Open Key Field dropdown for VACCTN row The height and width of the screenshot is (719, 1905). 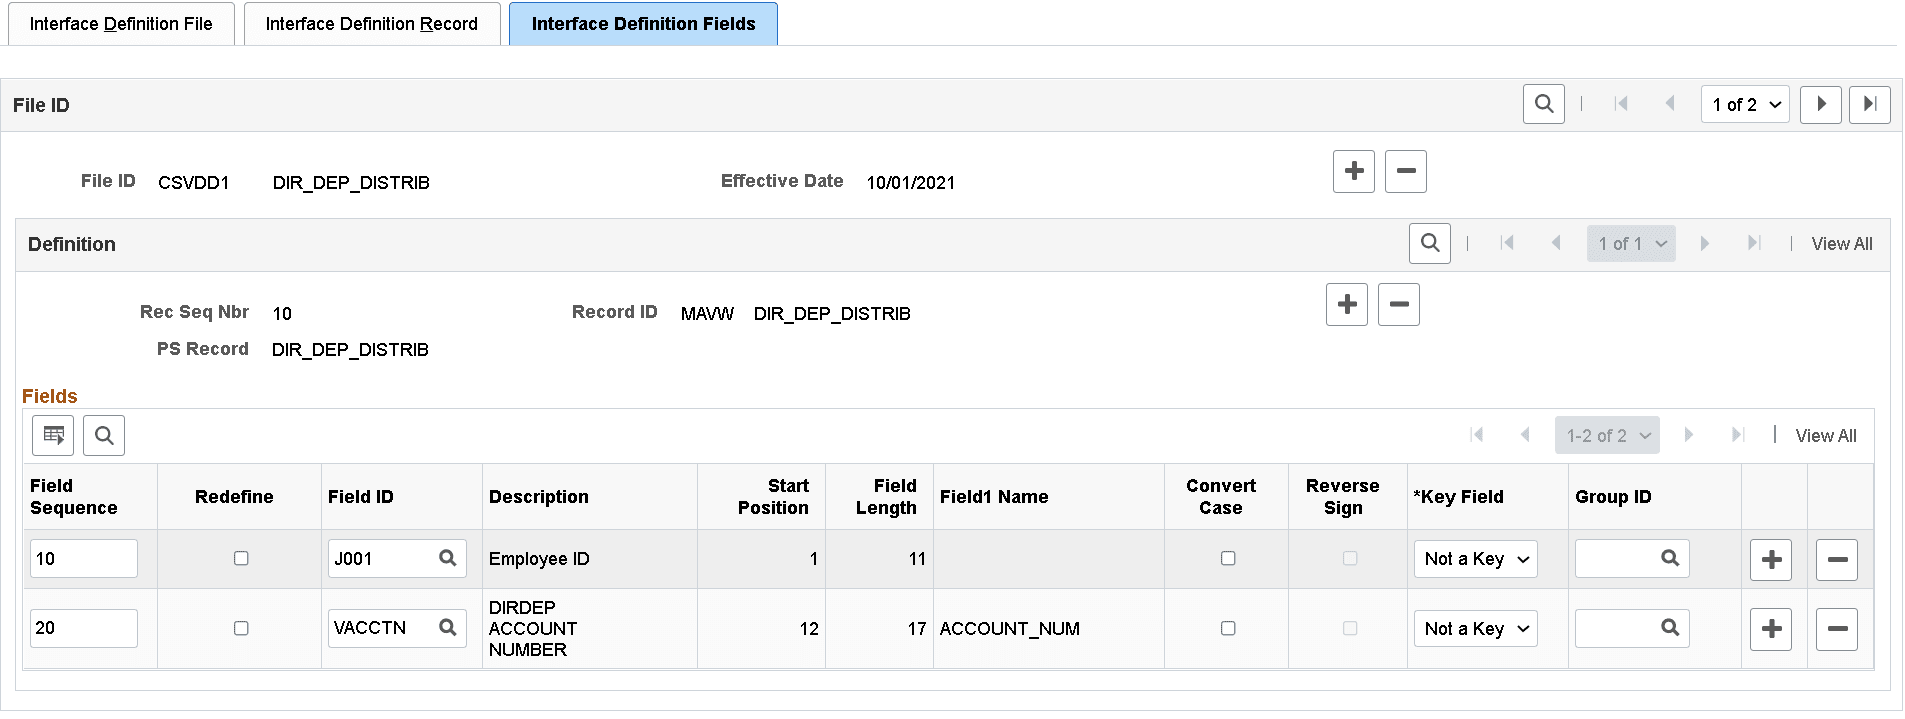[1475, 629]
